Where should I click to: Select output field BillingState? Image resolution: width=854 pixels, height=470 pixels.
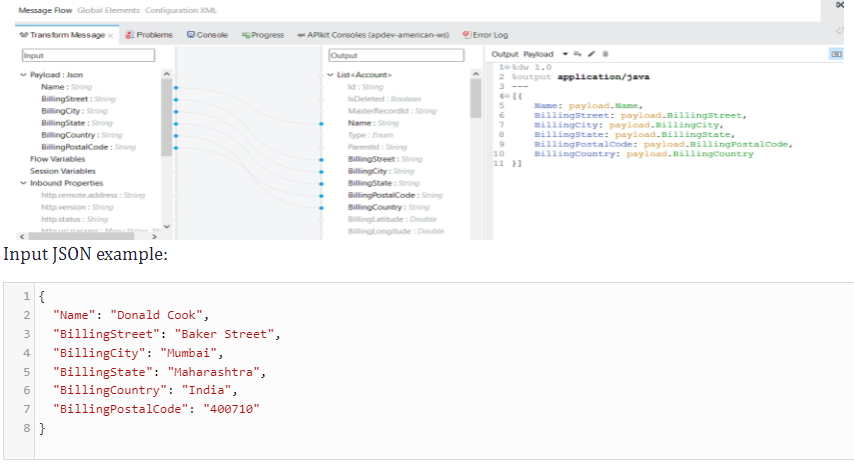[383, 183]
